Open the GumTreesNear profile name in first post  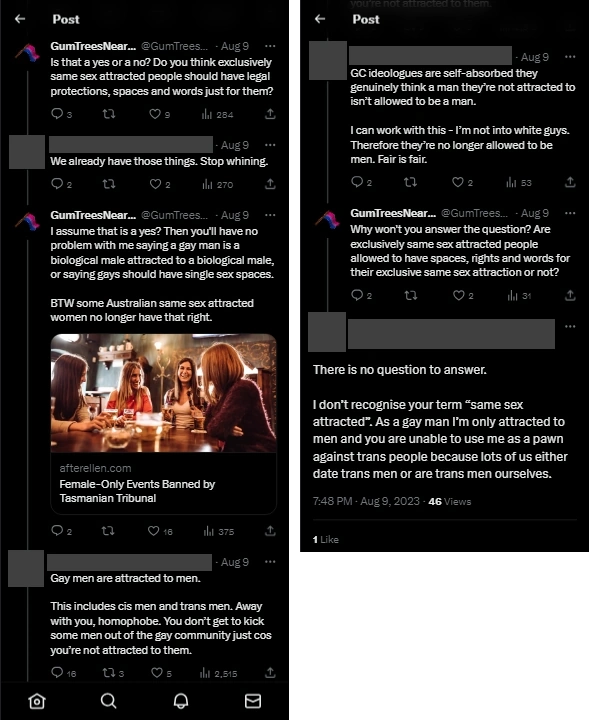pos(93,46)
